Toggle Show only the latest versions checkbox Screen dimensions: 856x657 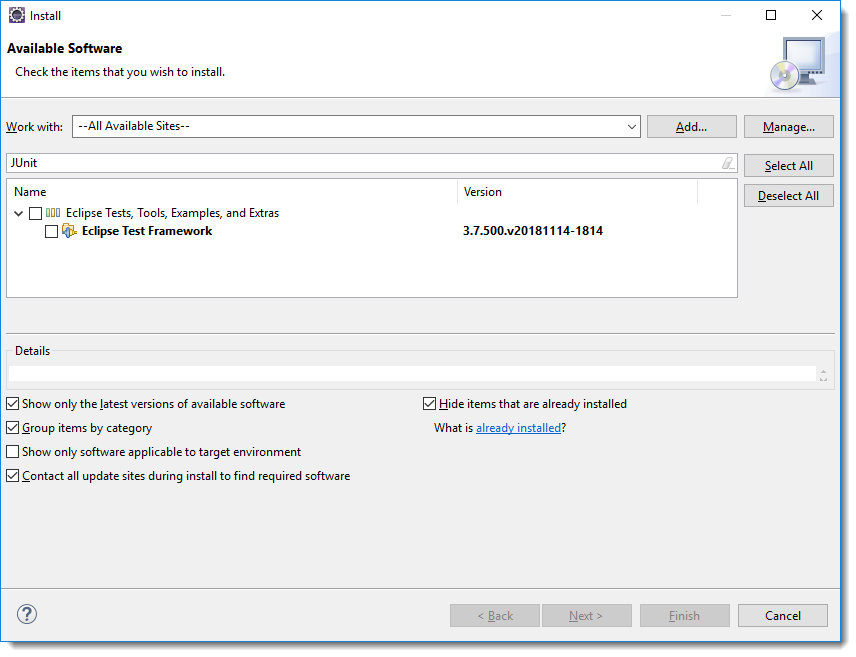[x=13, y=404]
